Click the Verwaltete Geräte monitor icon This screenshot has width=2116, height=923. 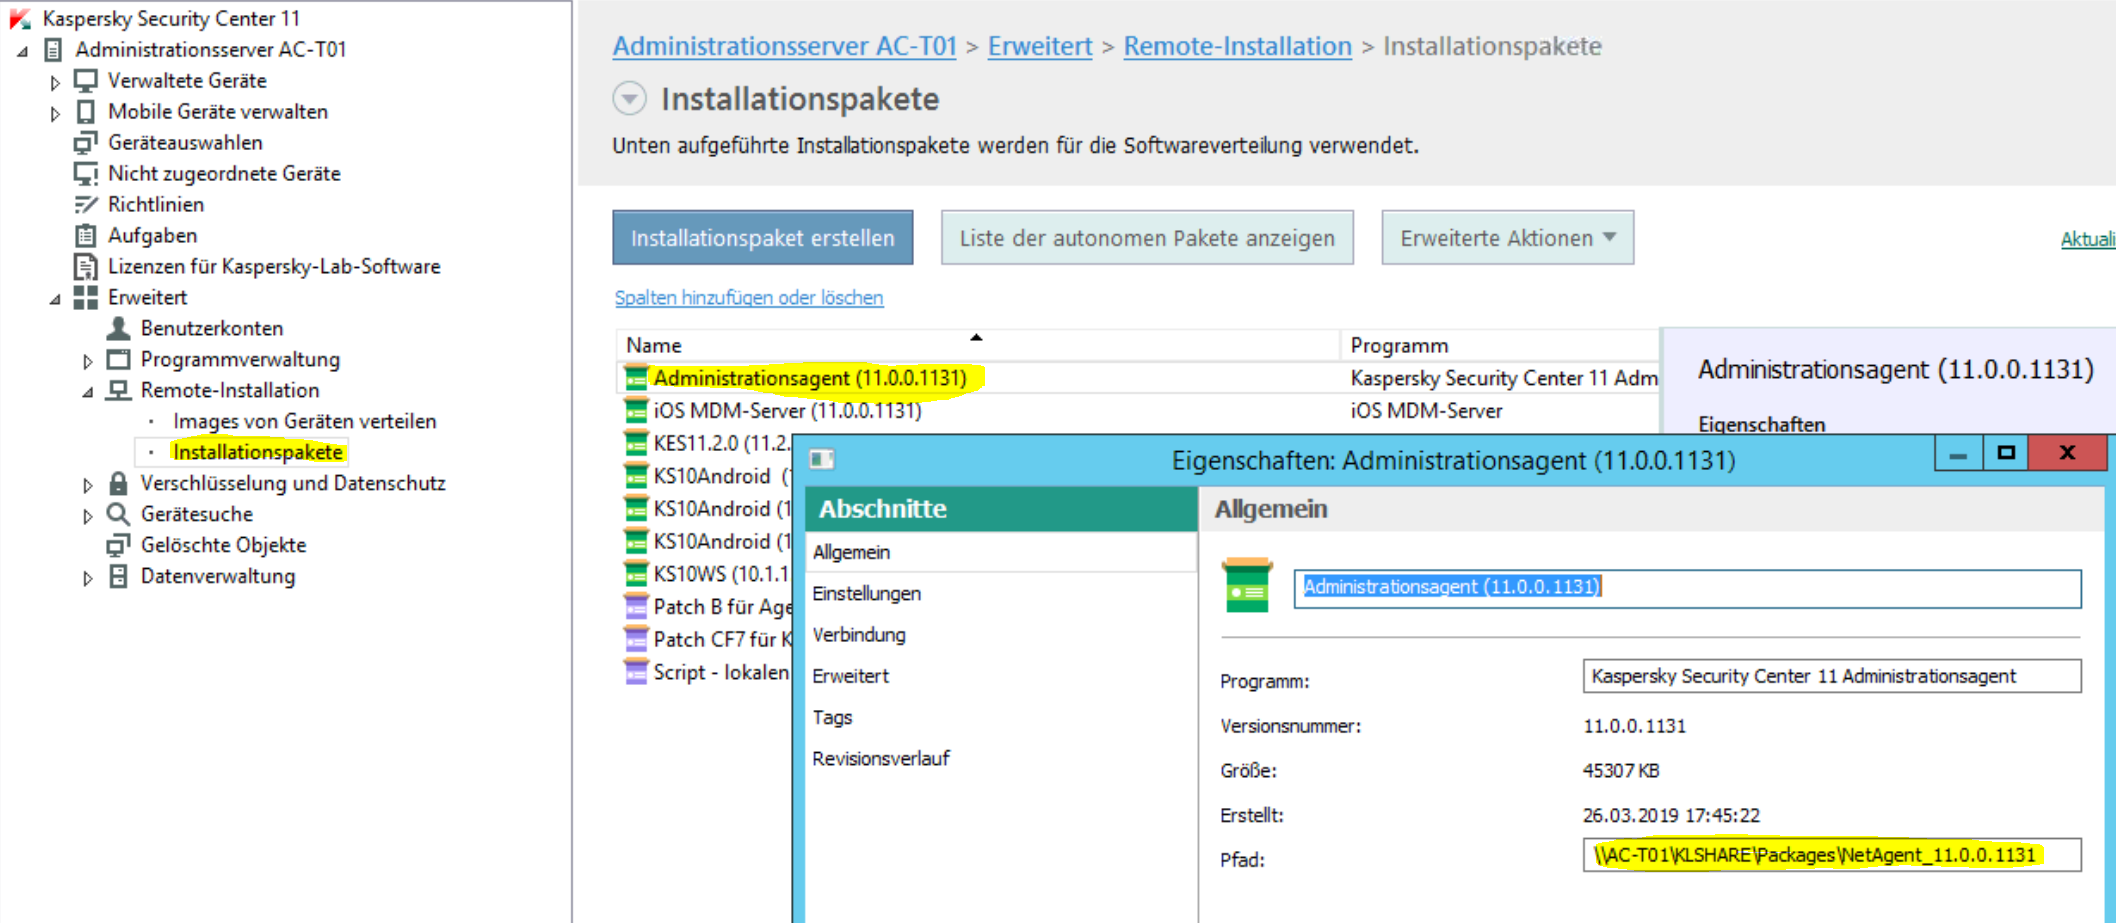[x=86, y=80]
